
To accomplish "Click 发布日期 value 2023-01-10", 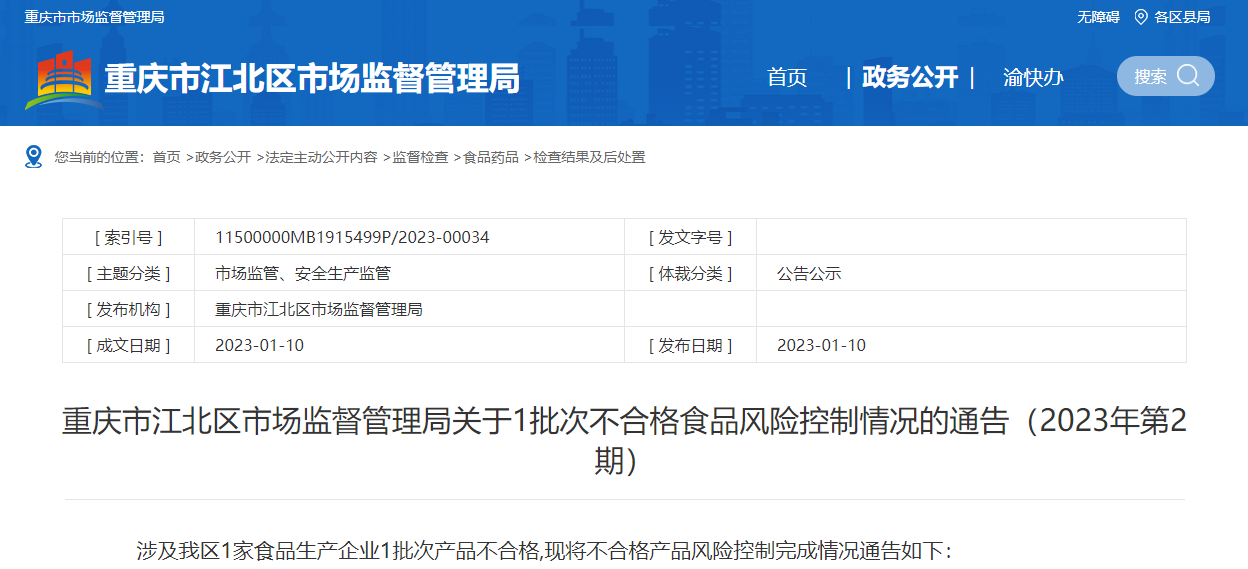I will click(821, 345).
